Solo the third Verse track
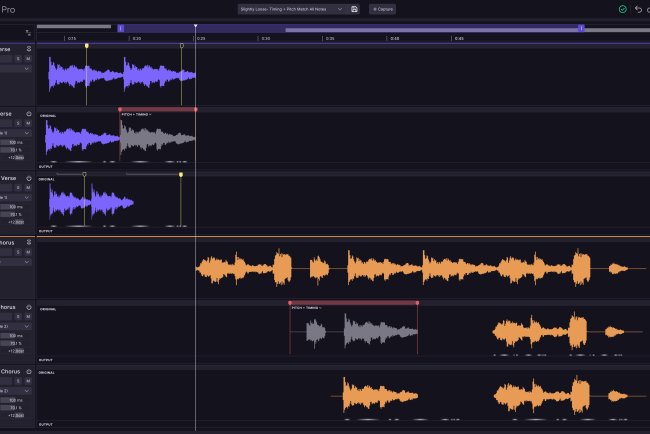The image size is (650, 434). point(18,188)
